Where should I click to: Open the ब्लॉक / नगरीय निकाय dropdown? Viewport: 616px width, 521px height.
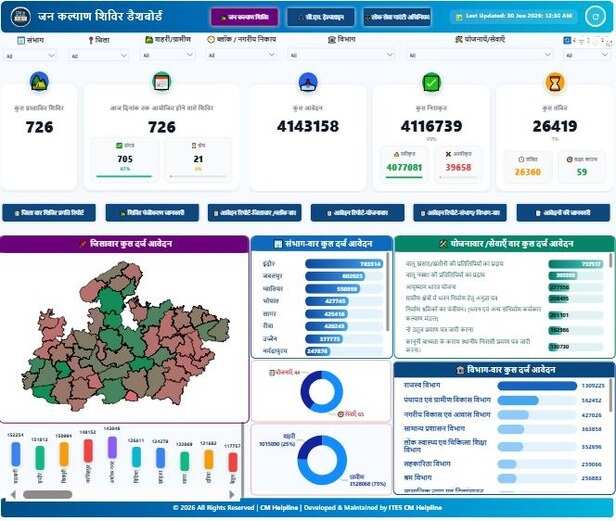point(242,55)
